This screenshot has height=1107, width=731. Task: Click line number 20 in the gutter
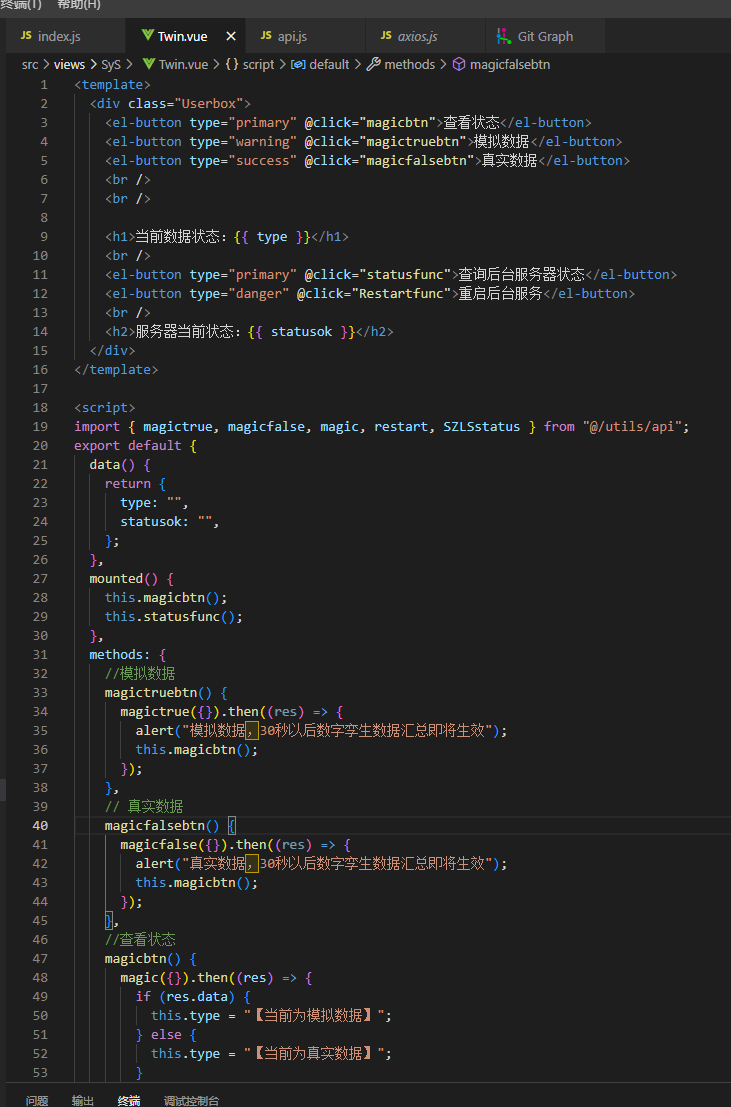[40, 445]
